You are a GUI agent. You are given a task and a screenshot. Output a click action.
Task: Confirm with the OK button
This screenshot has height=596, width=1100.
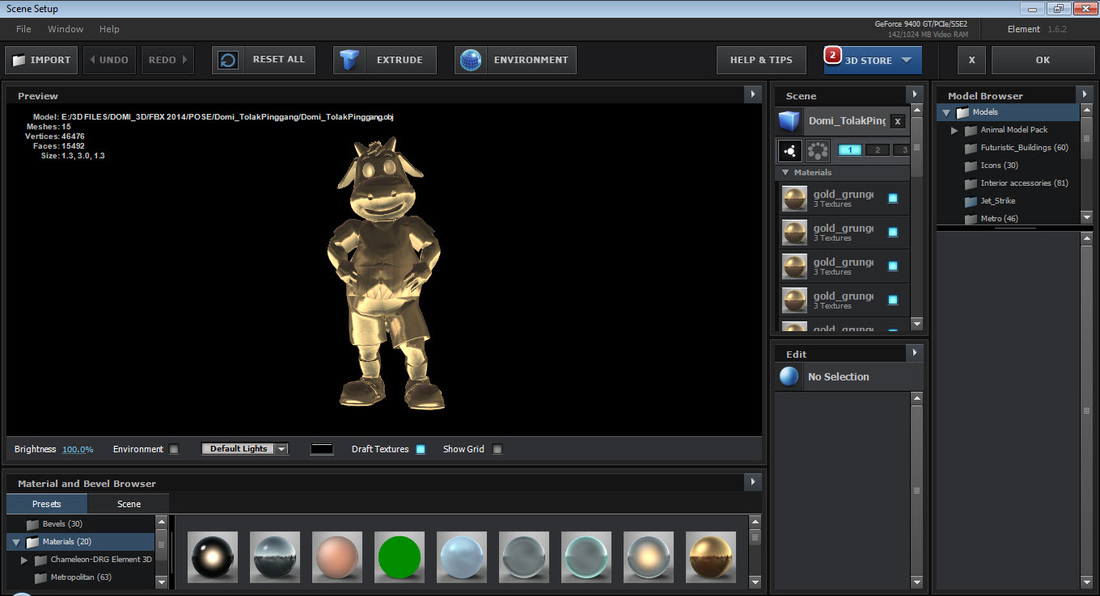coord(1043,60)
